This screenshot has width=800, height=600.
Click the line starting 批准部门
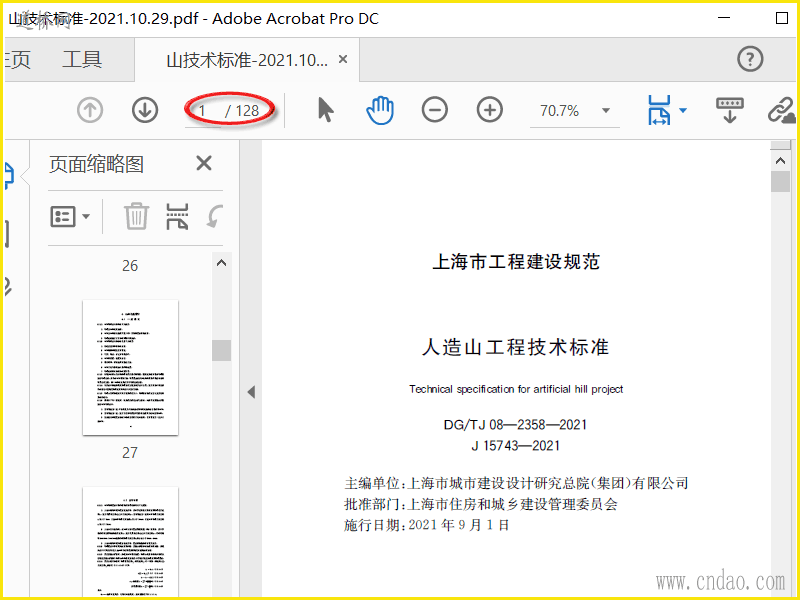pyautogui.click(x=481, y=504)
